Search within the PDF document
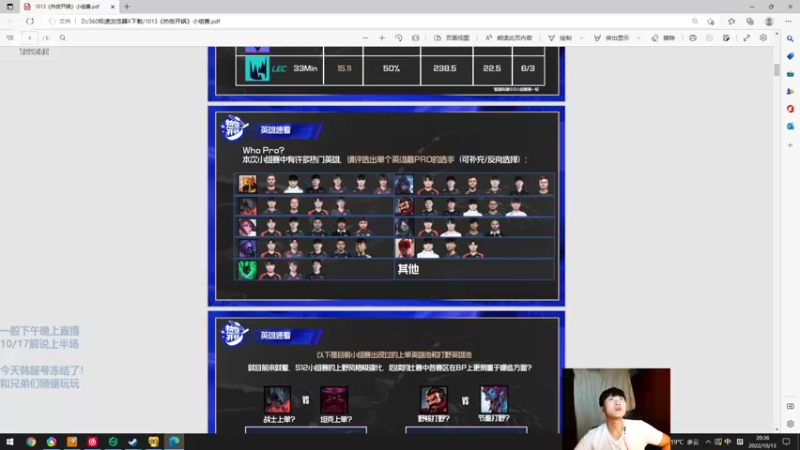Screen dimensions: 800x450 point(63,38)
